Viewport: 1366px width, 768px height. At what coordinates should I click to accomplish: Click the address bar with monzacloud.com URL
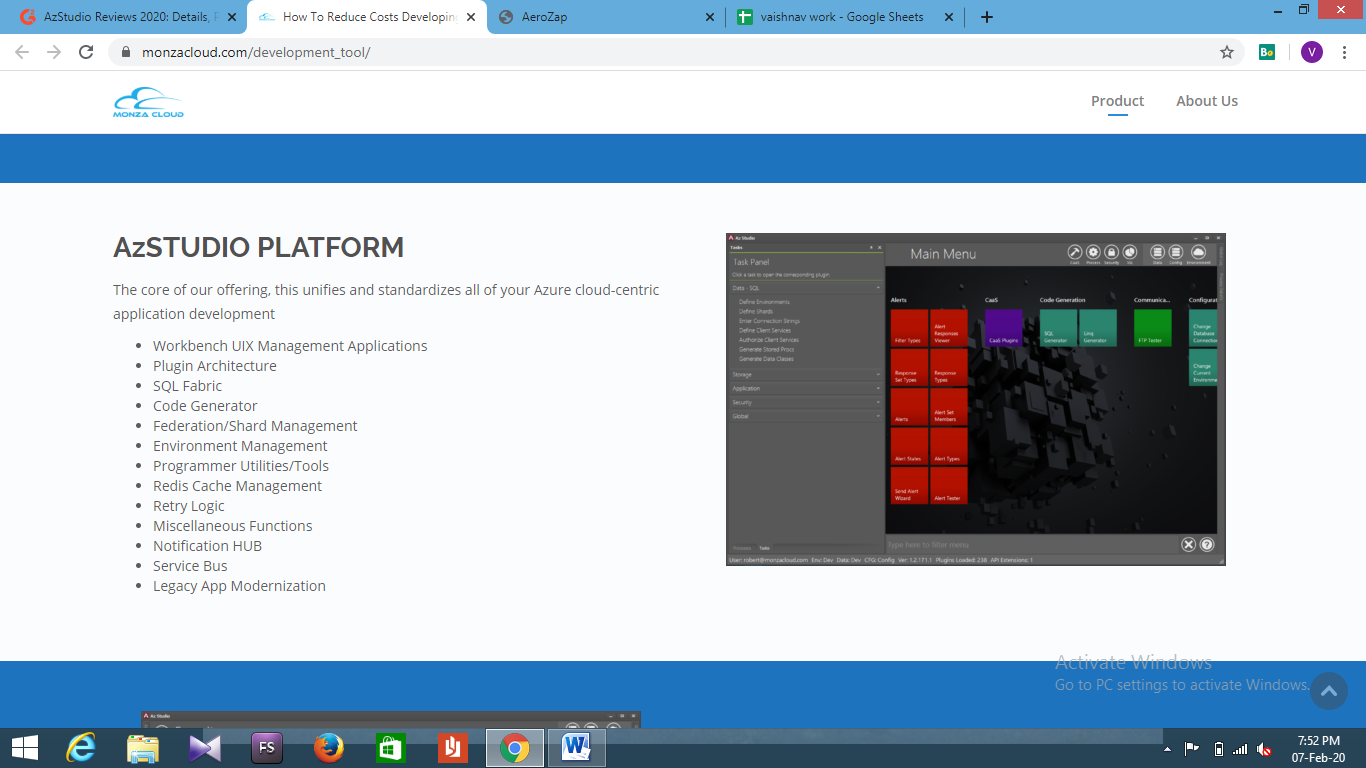click(675, 52)
